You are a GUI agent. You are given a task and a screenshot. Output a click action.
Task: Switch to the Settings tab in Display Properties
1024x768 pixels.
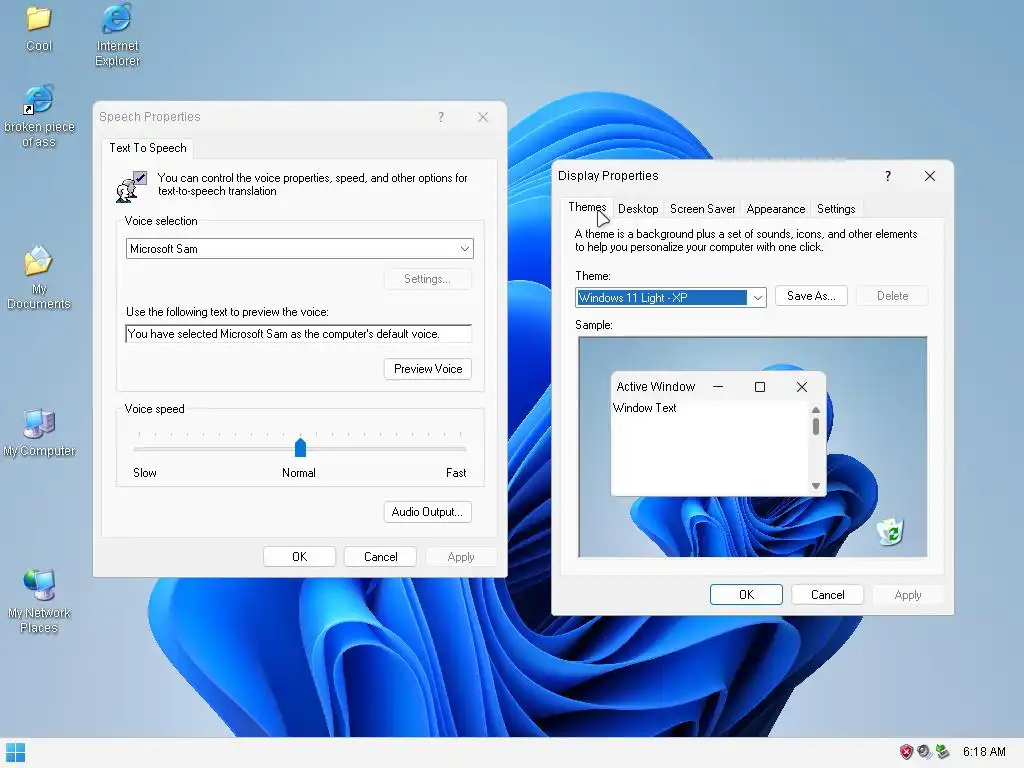pos(836,209)
